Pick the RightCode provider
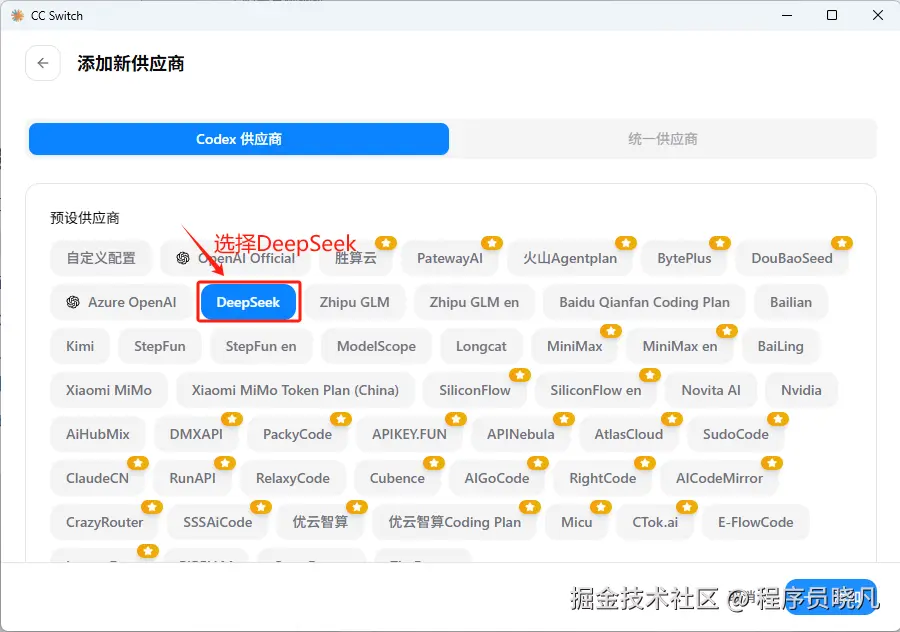This screenshot has height=632, width=900. (x=603, y=478)
